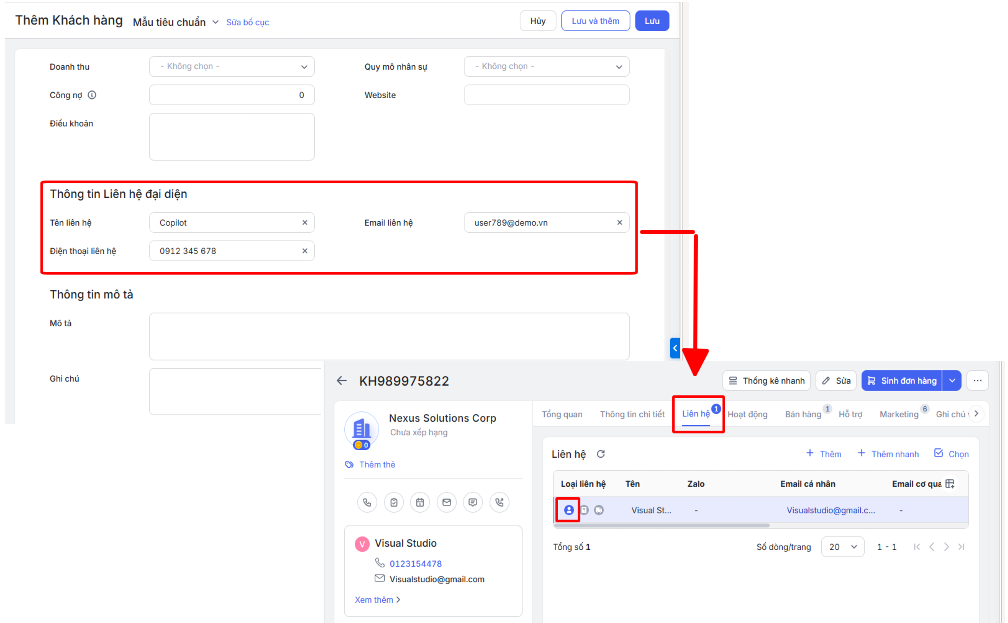The height and width of the screenshot is (623, 1008).
Task: Switch to the Hoạt động tab
Action: pyautogui.click(x=747, y=414)
